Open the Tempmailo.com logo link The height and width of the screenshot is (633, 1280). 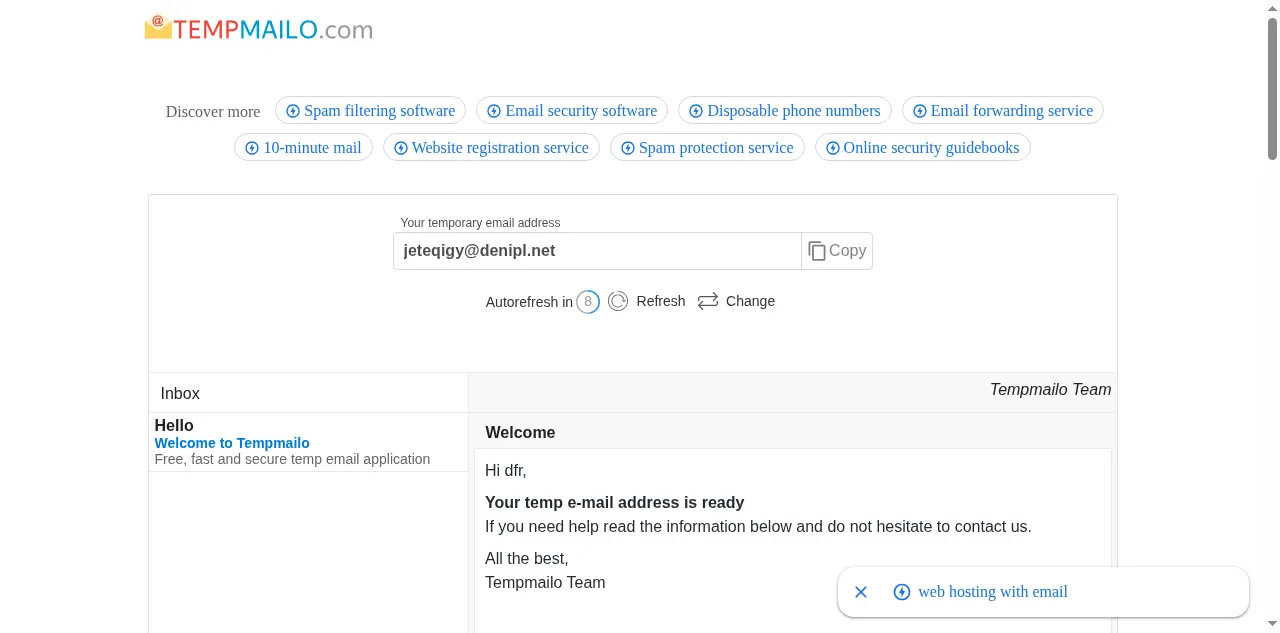(x=258, y=28)
